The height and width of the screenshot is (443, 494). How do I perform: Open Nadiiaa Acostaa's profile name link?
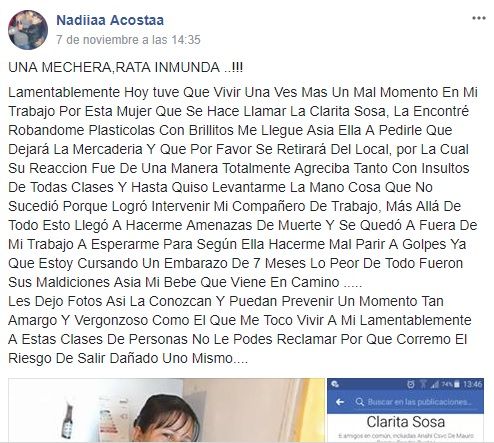(x=110, y=20)
